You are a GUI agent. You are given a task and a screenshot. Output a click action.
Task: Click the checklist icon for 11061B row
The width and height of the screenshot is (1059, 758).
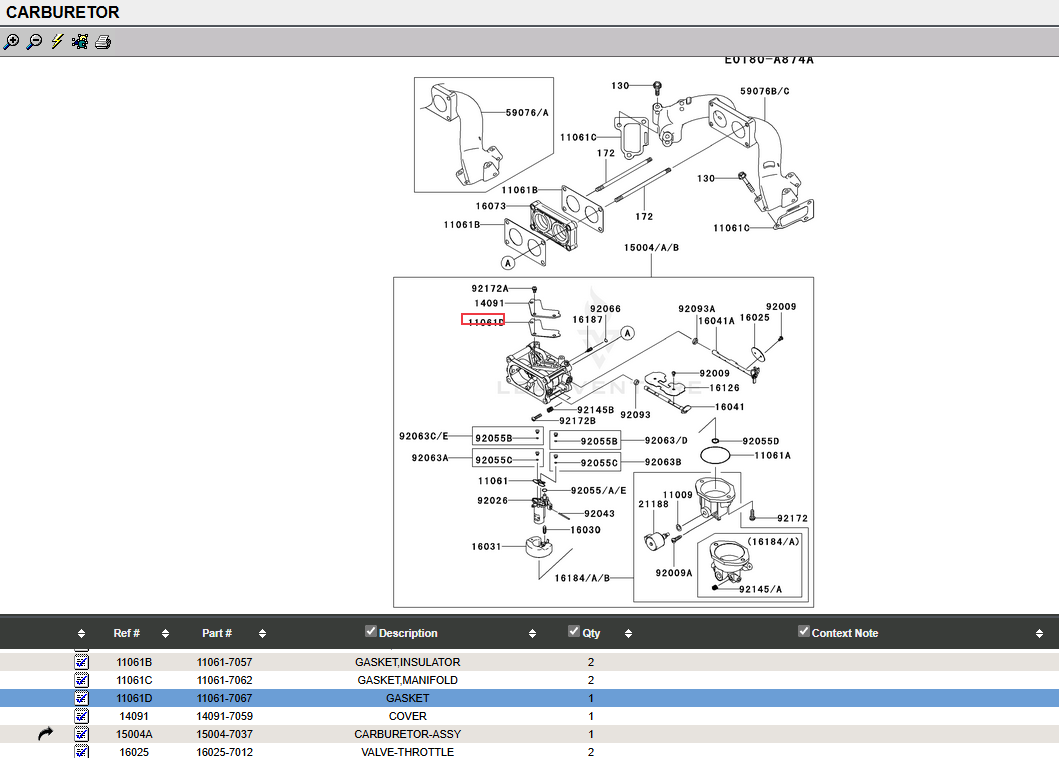pos(82,662)
